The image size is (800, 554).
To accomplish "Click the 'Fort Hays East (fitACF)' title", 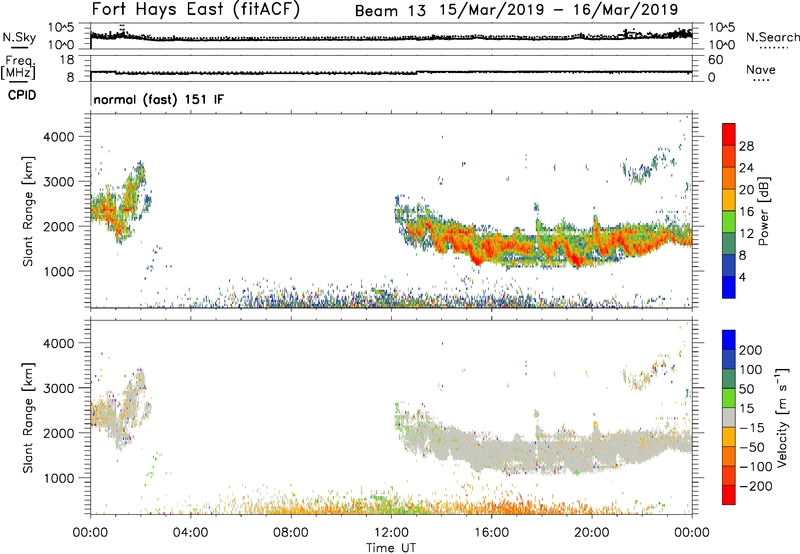I will tap(196, 9).
